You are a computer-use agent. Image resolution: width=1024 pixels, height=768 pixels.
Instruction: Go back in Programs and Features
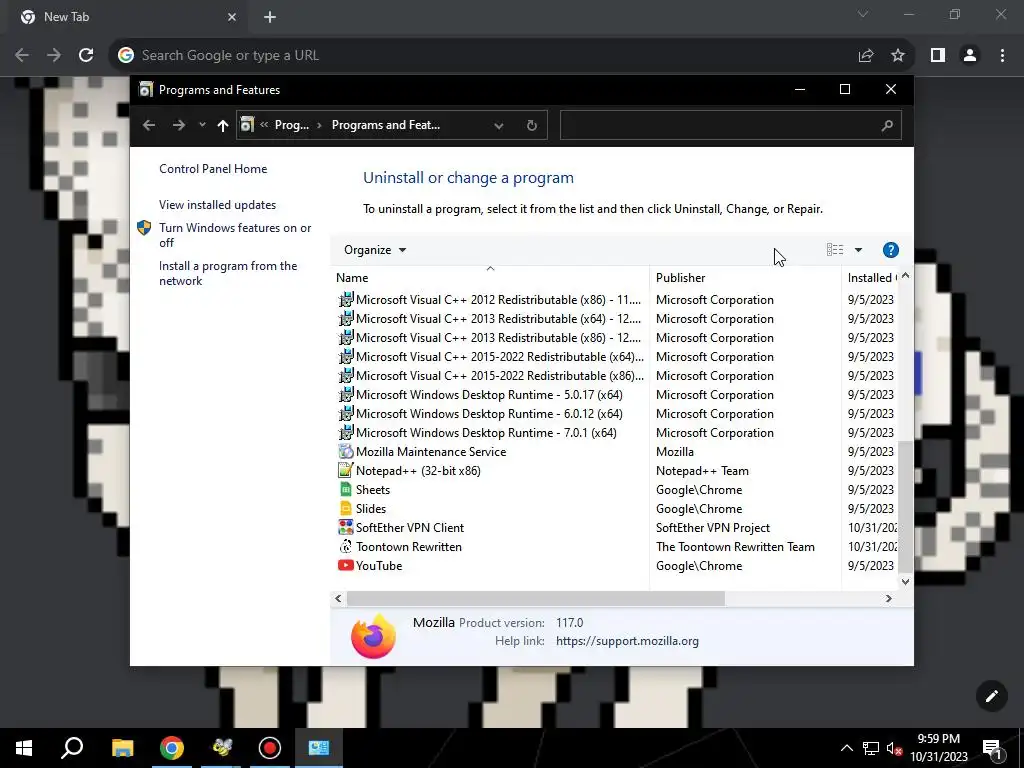click(x=149, y=125)
